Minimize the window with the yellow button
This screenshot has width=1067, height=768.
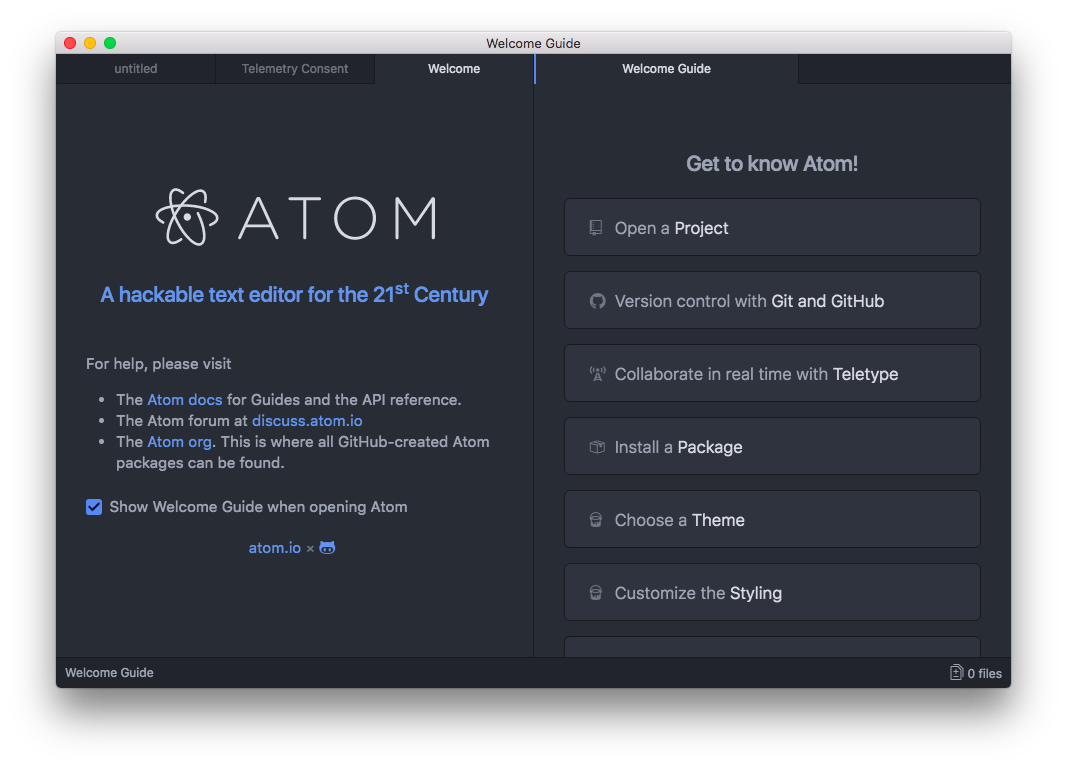point(90,43)
